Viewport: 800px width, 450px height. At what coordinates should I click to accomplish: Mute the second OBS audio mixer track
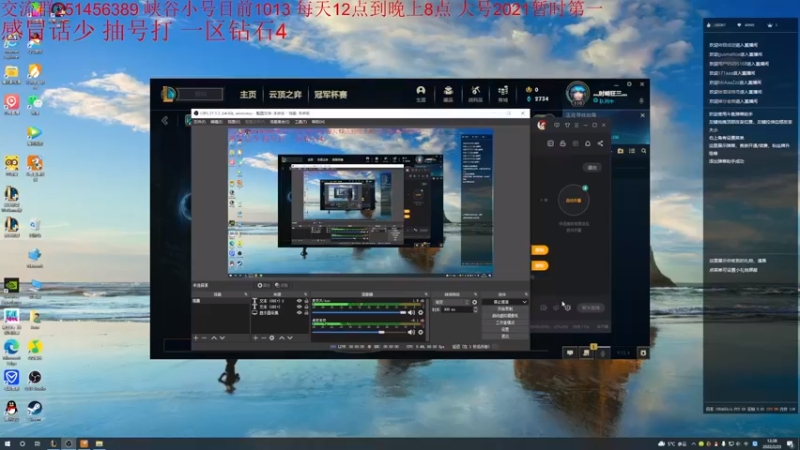[411, 332]
